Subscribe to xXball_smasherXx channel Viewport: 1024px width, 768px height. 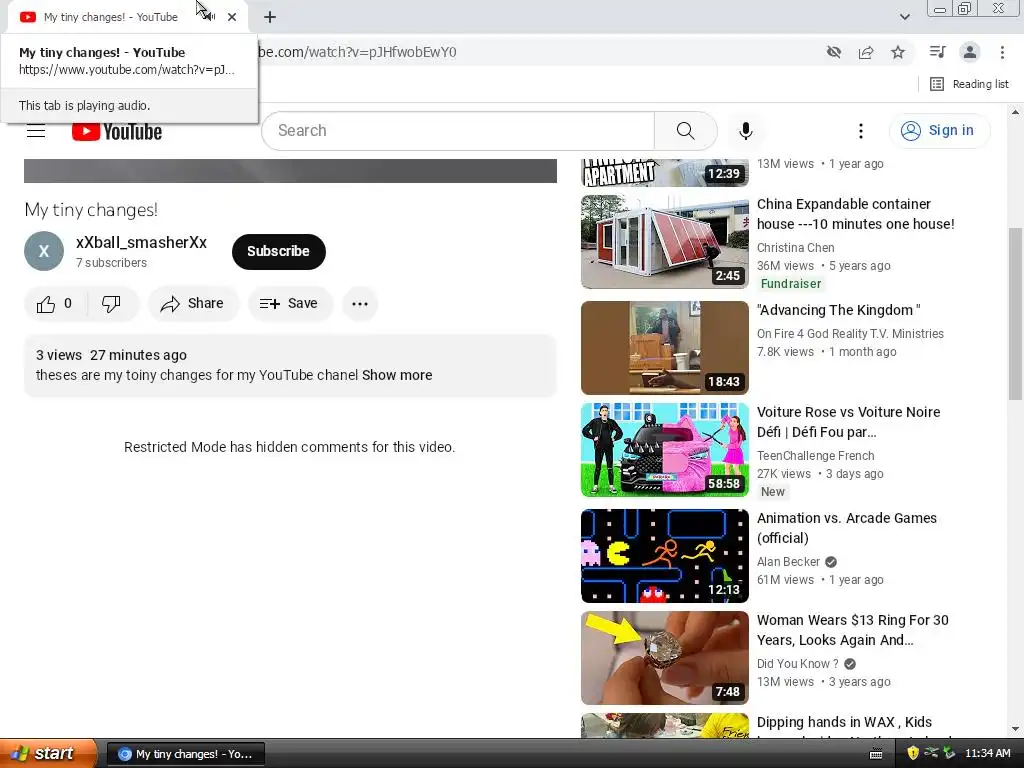[x=279, y=251]
